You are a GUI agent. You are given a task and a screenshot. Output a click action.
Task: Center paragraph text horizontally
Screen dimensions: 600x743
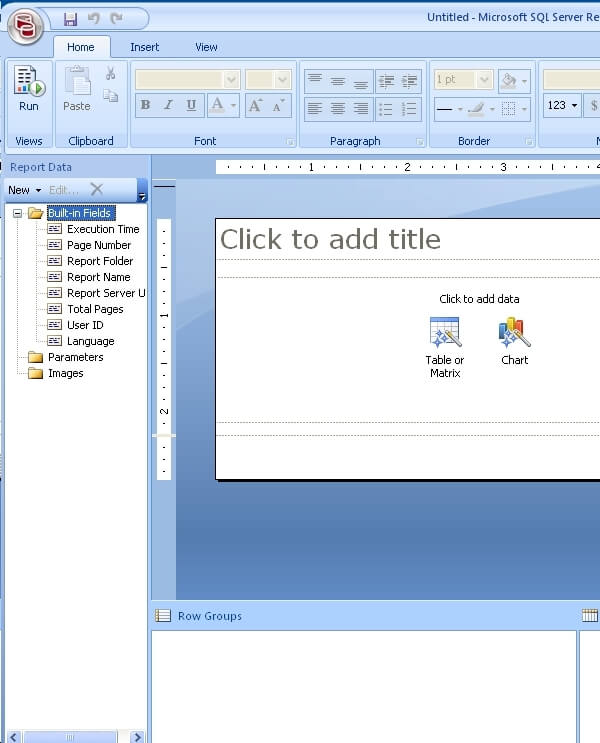point(338,109)
